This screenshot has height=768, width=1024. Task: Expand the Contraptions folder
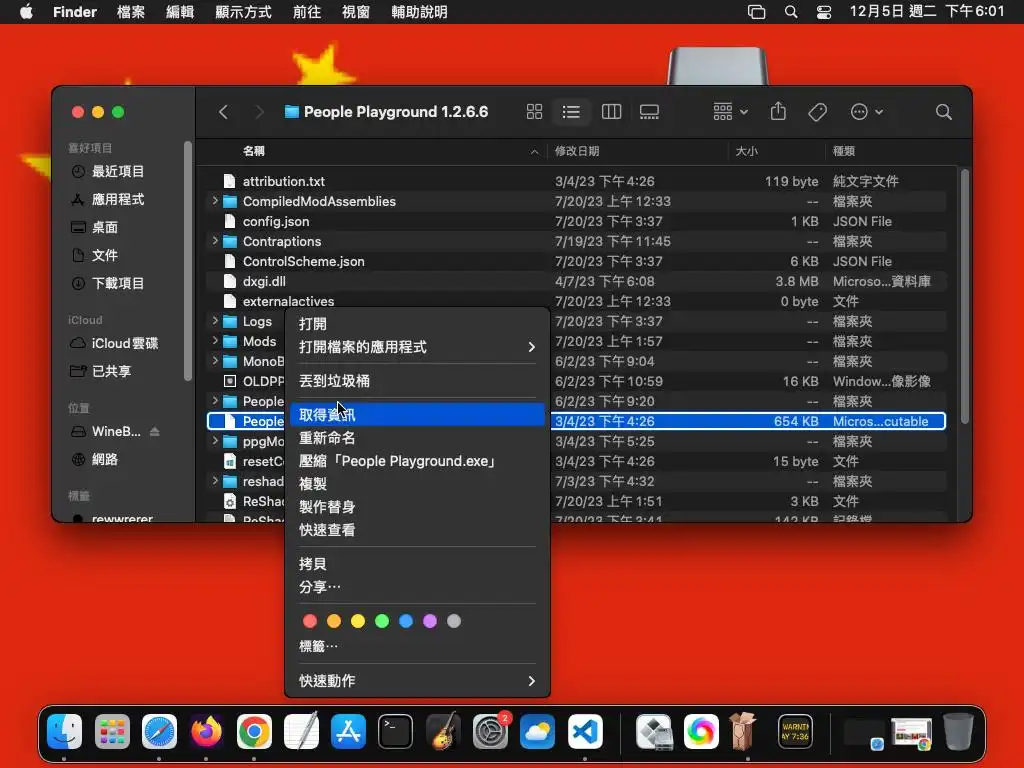[215, 241]
